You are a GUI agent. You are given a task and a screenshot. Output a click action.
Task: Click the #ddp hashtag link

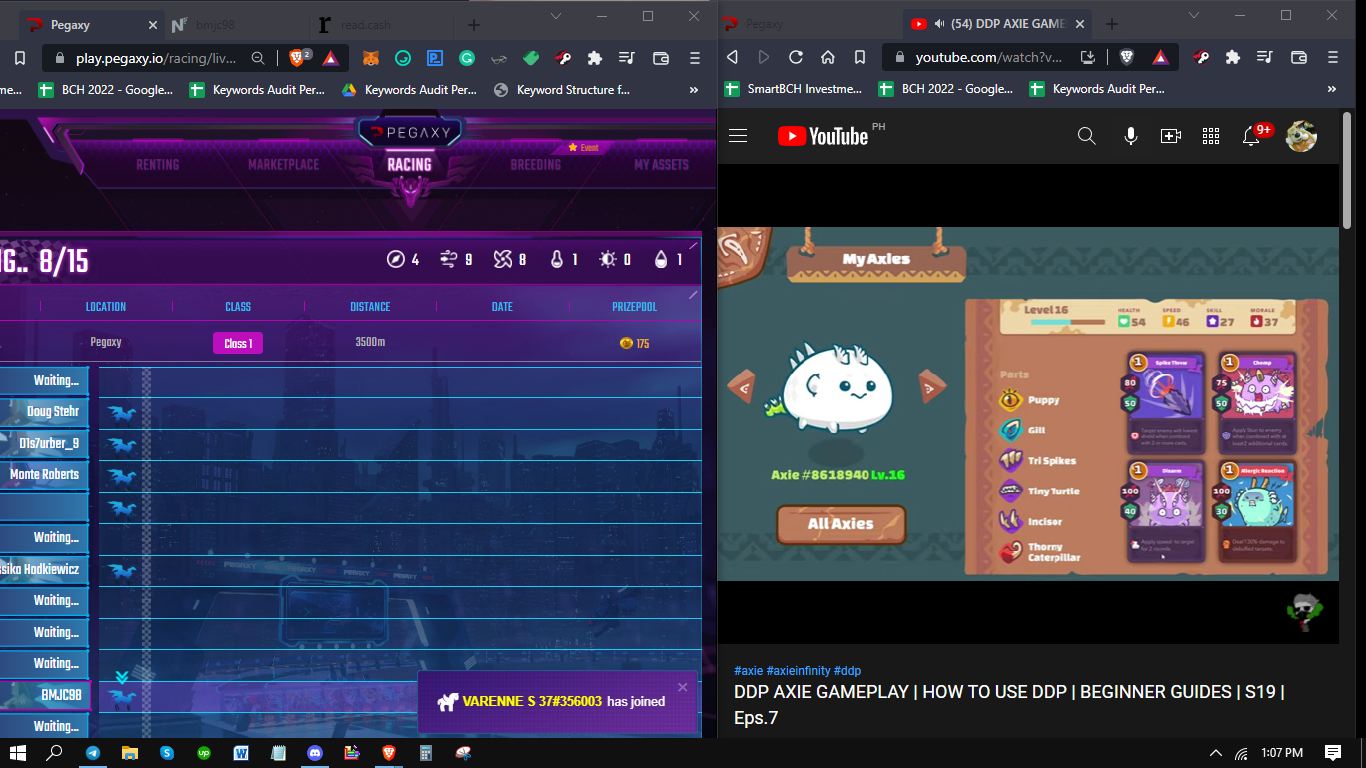(x=848, y=671)
